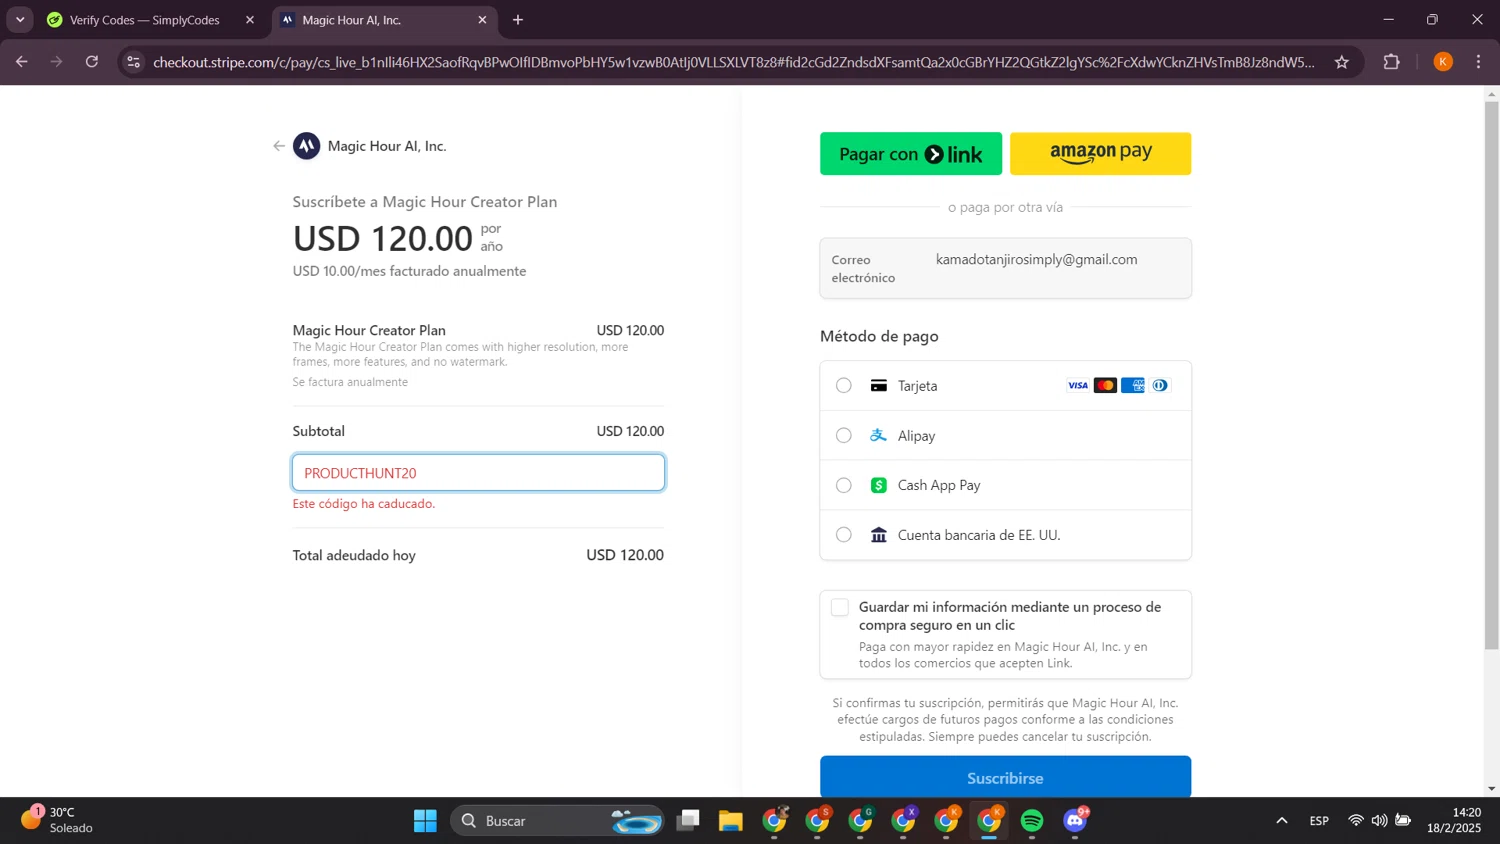
Task: Open a new browser tab
Action: [518, 20]
